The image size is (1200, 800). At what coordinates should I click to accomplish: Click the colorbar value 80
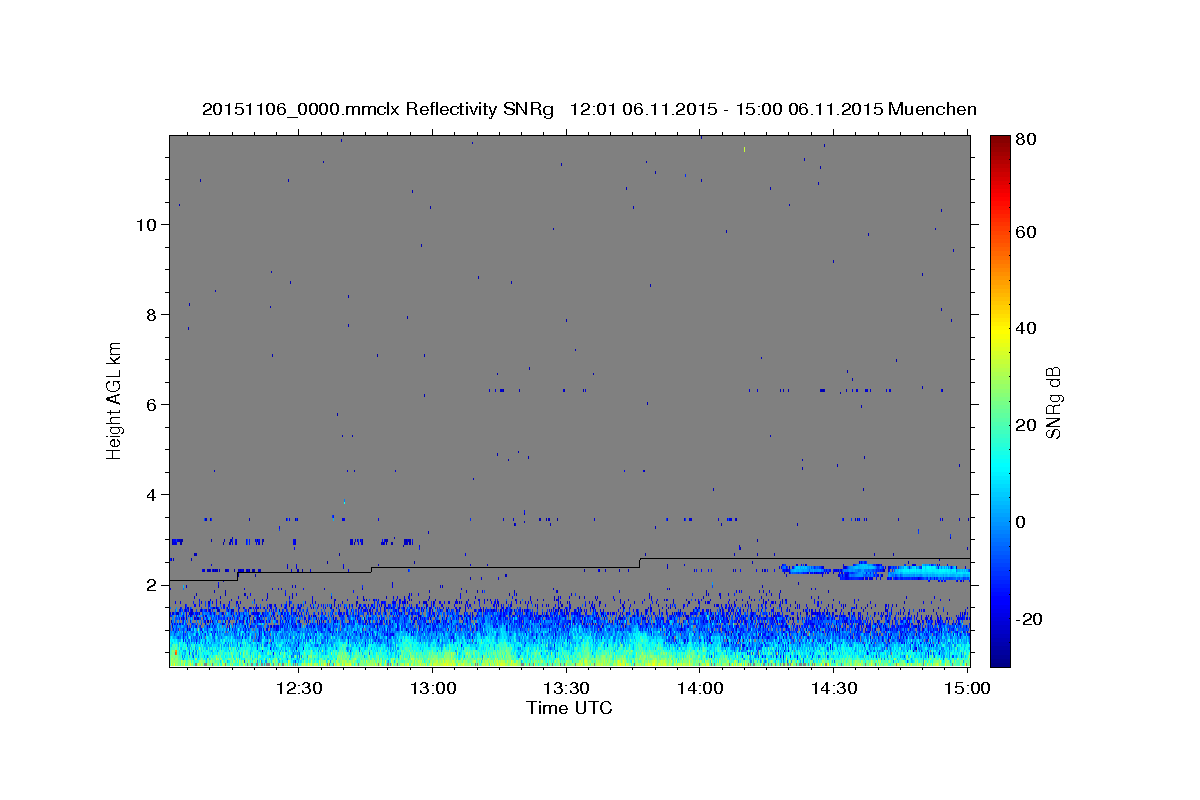point(1025,140)
